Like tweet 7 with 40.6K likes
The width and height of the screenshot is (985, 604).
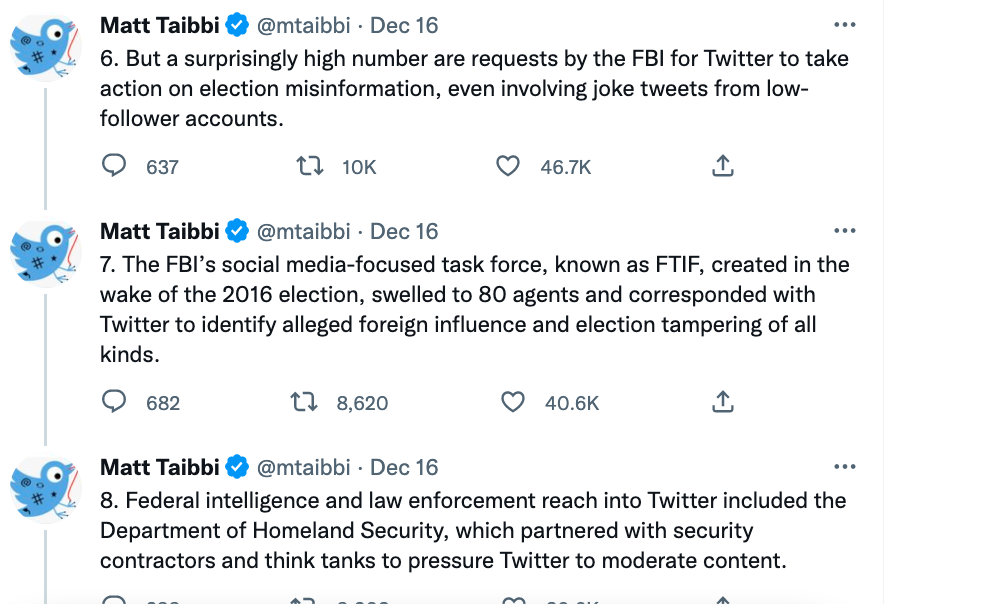pyautogui.click(x=513, y=402)
